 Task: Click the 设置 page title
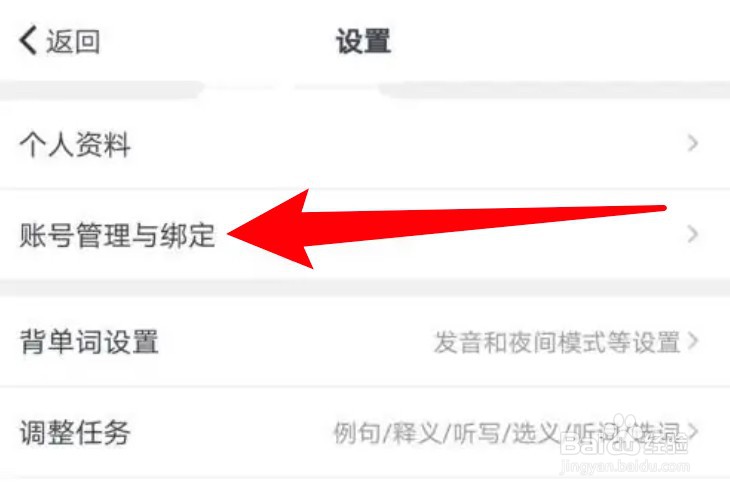[364, 41]
